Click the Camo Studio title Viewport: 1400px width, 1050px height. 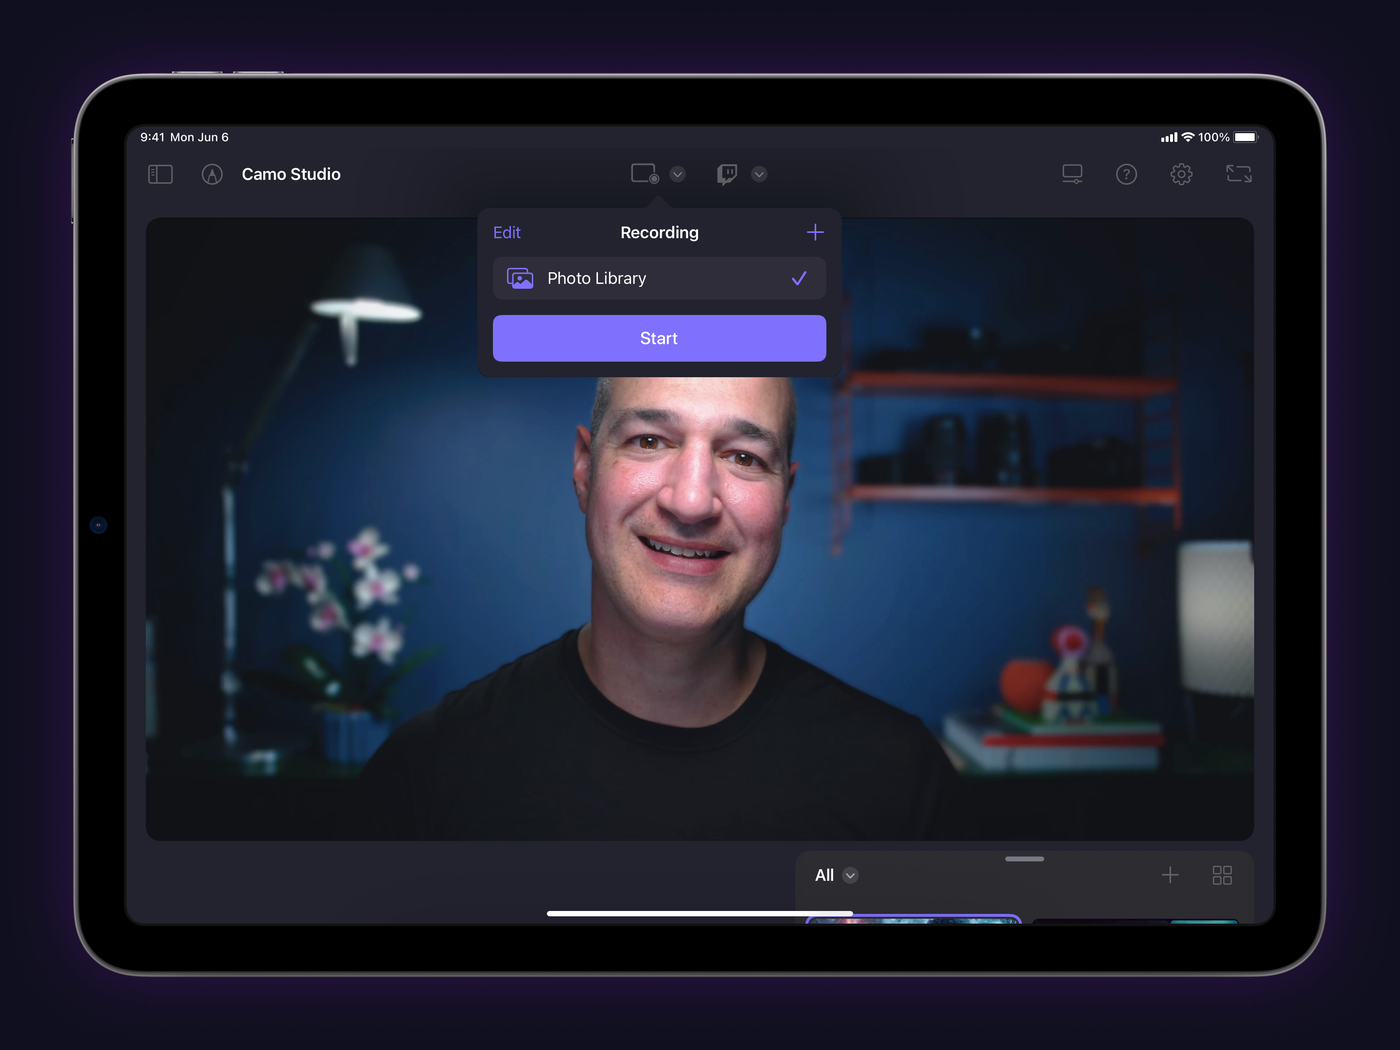tap(291, 174)
